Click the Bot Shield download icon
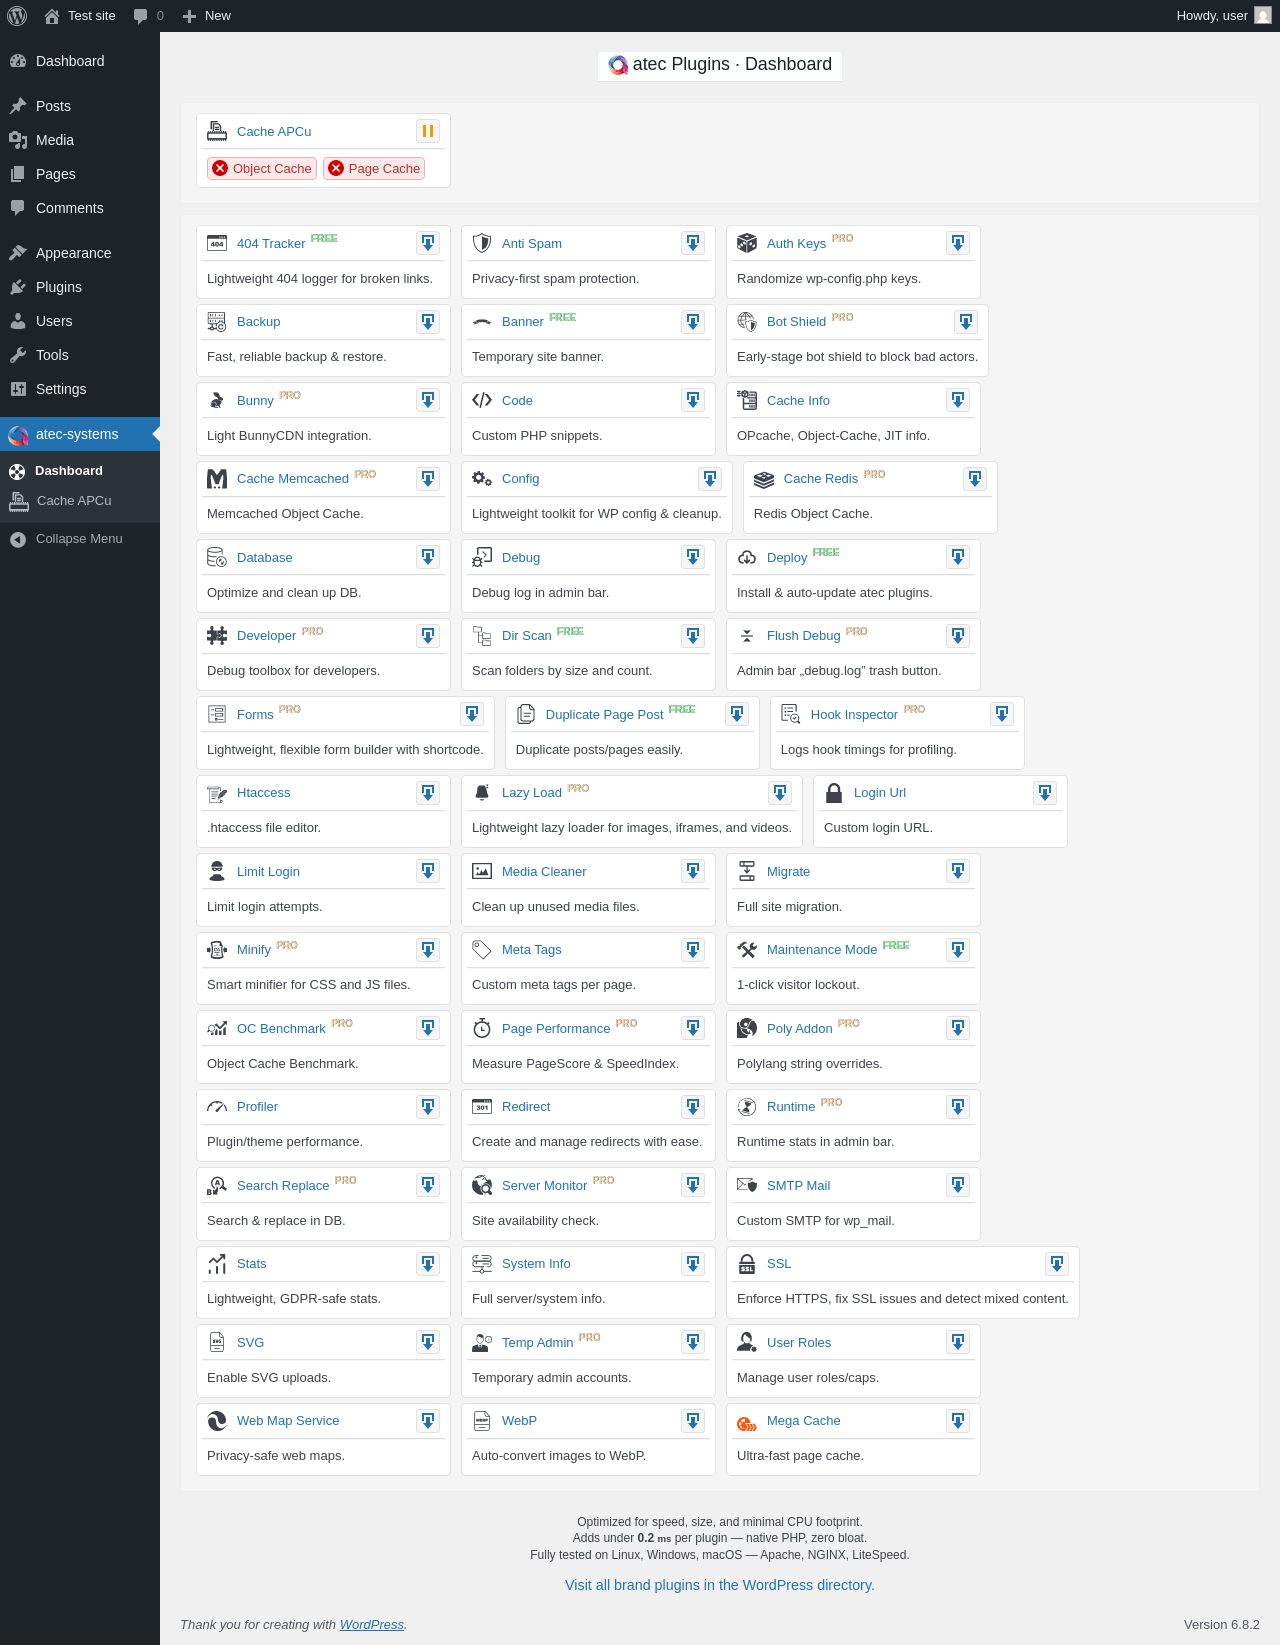This screenshot has width=1280, height=1645. [x=966, y=322]
